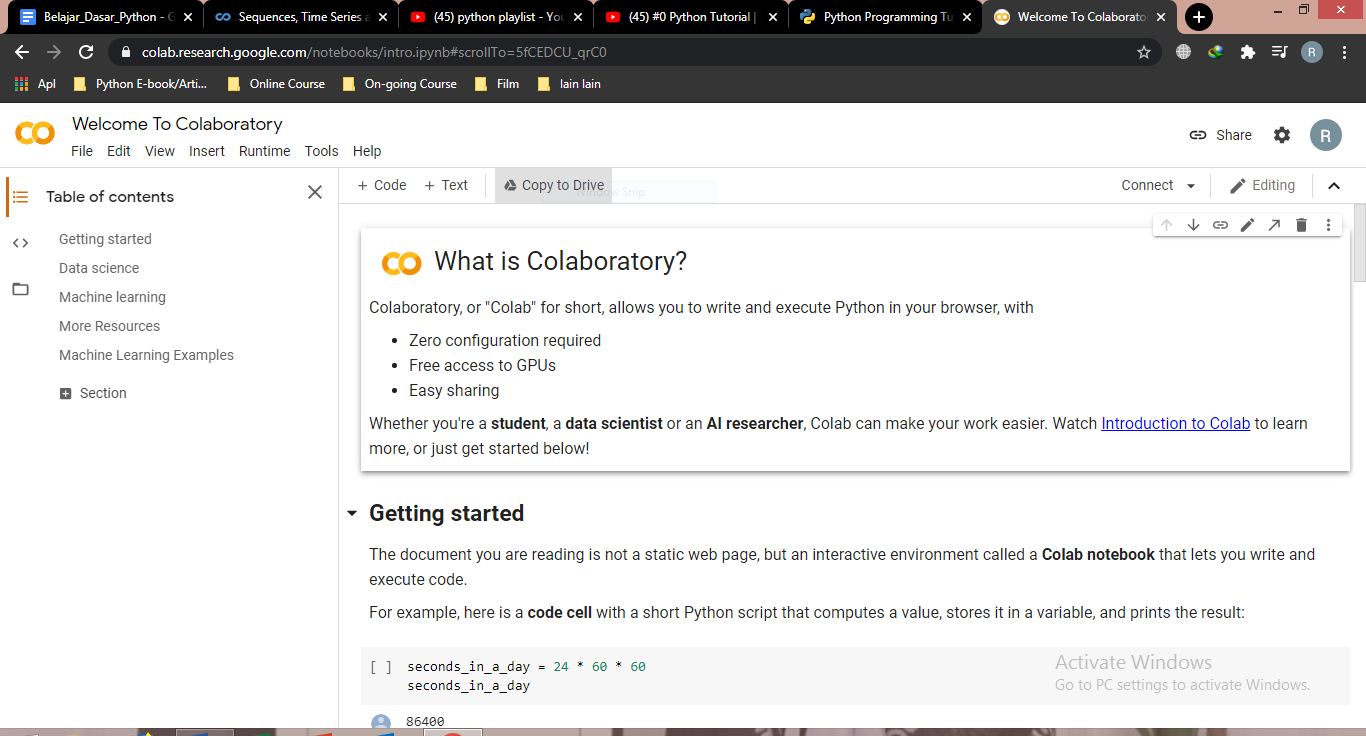Open cell in new tab via arrow icon

tap(1274, 224)
